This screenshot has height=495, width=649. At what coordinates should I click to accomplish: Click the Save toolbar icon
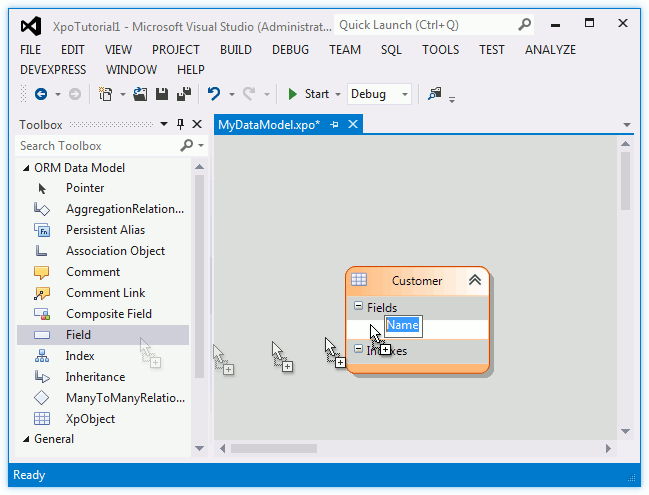pos(162,94)
